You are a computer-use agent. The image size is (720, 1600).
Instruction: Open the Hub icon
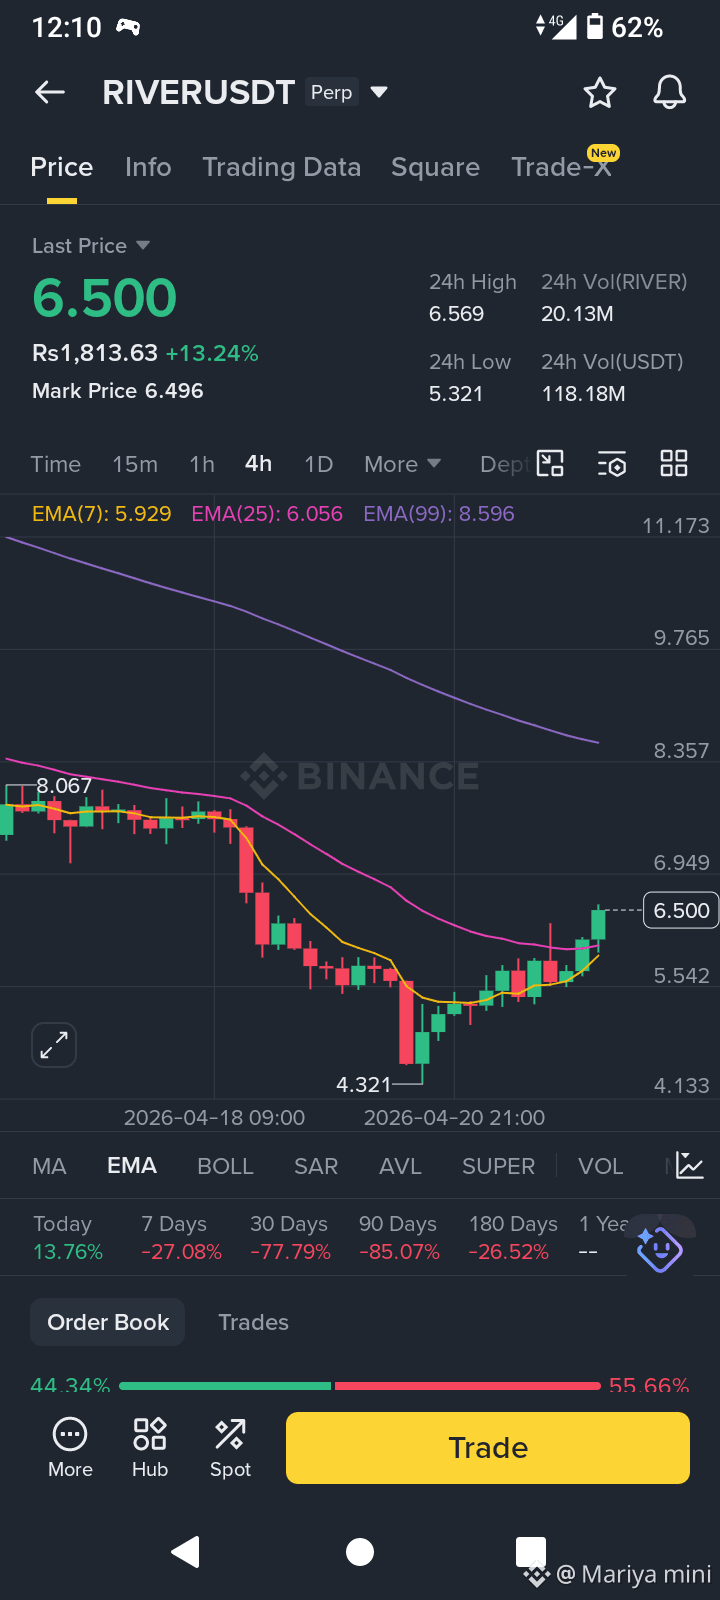coord(150,1448)
